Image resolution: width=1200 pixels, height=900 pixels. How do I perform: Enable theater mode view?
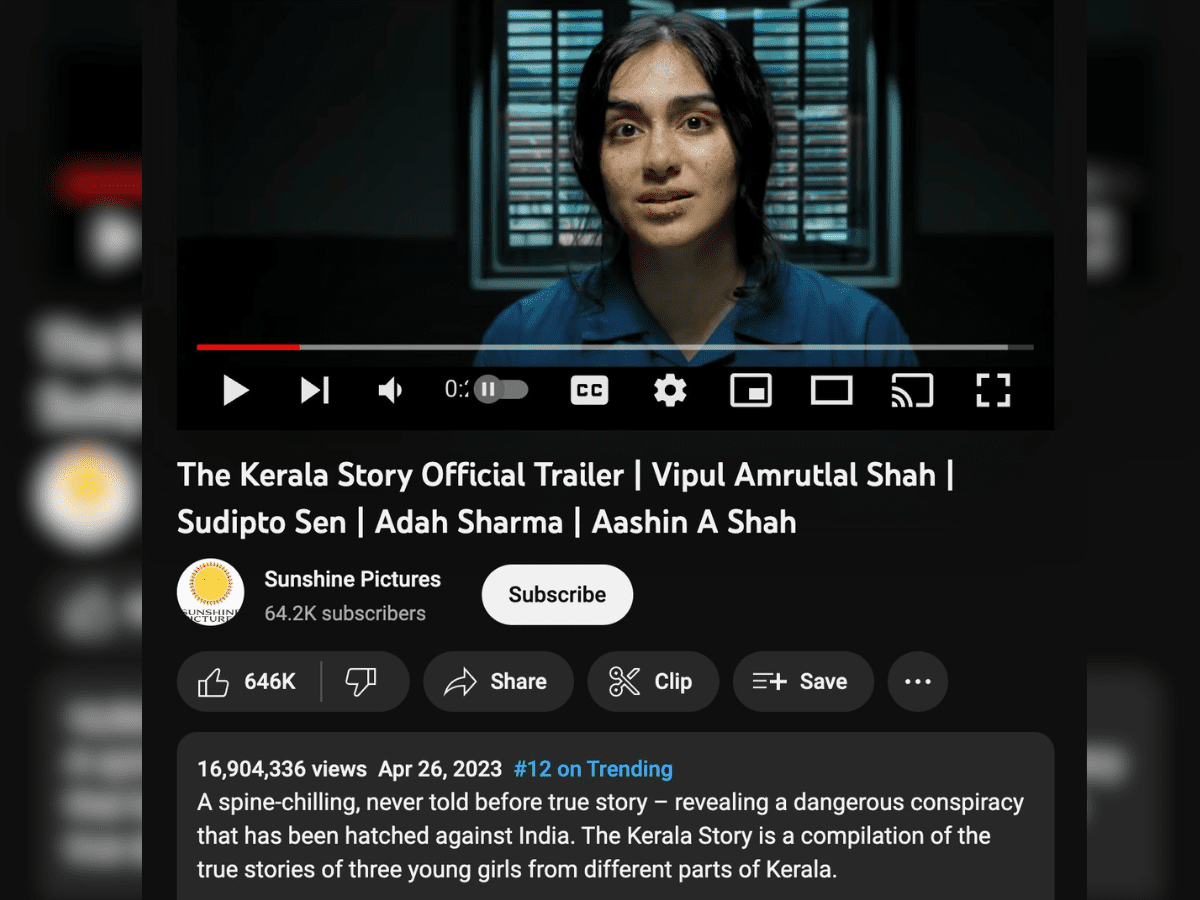click(831, 390)
